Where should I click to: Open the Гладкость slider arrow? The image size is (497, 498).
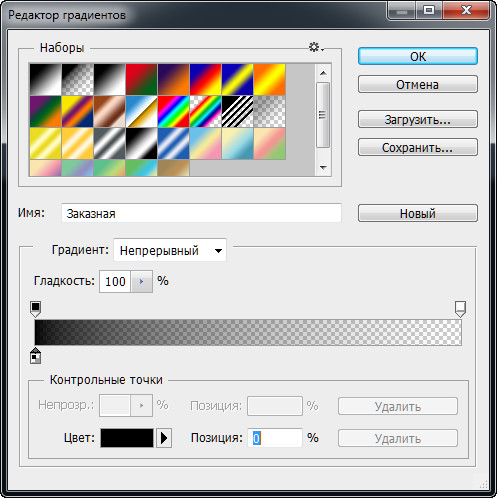[x=141, y=282]
